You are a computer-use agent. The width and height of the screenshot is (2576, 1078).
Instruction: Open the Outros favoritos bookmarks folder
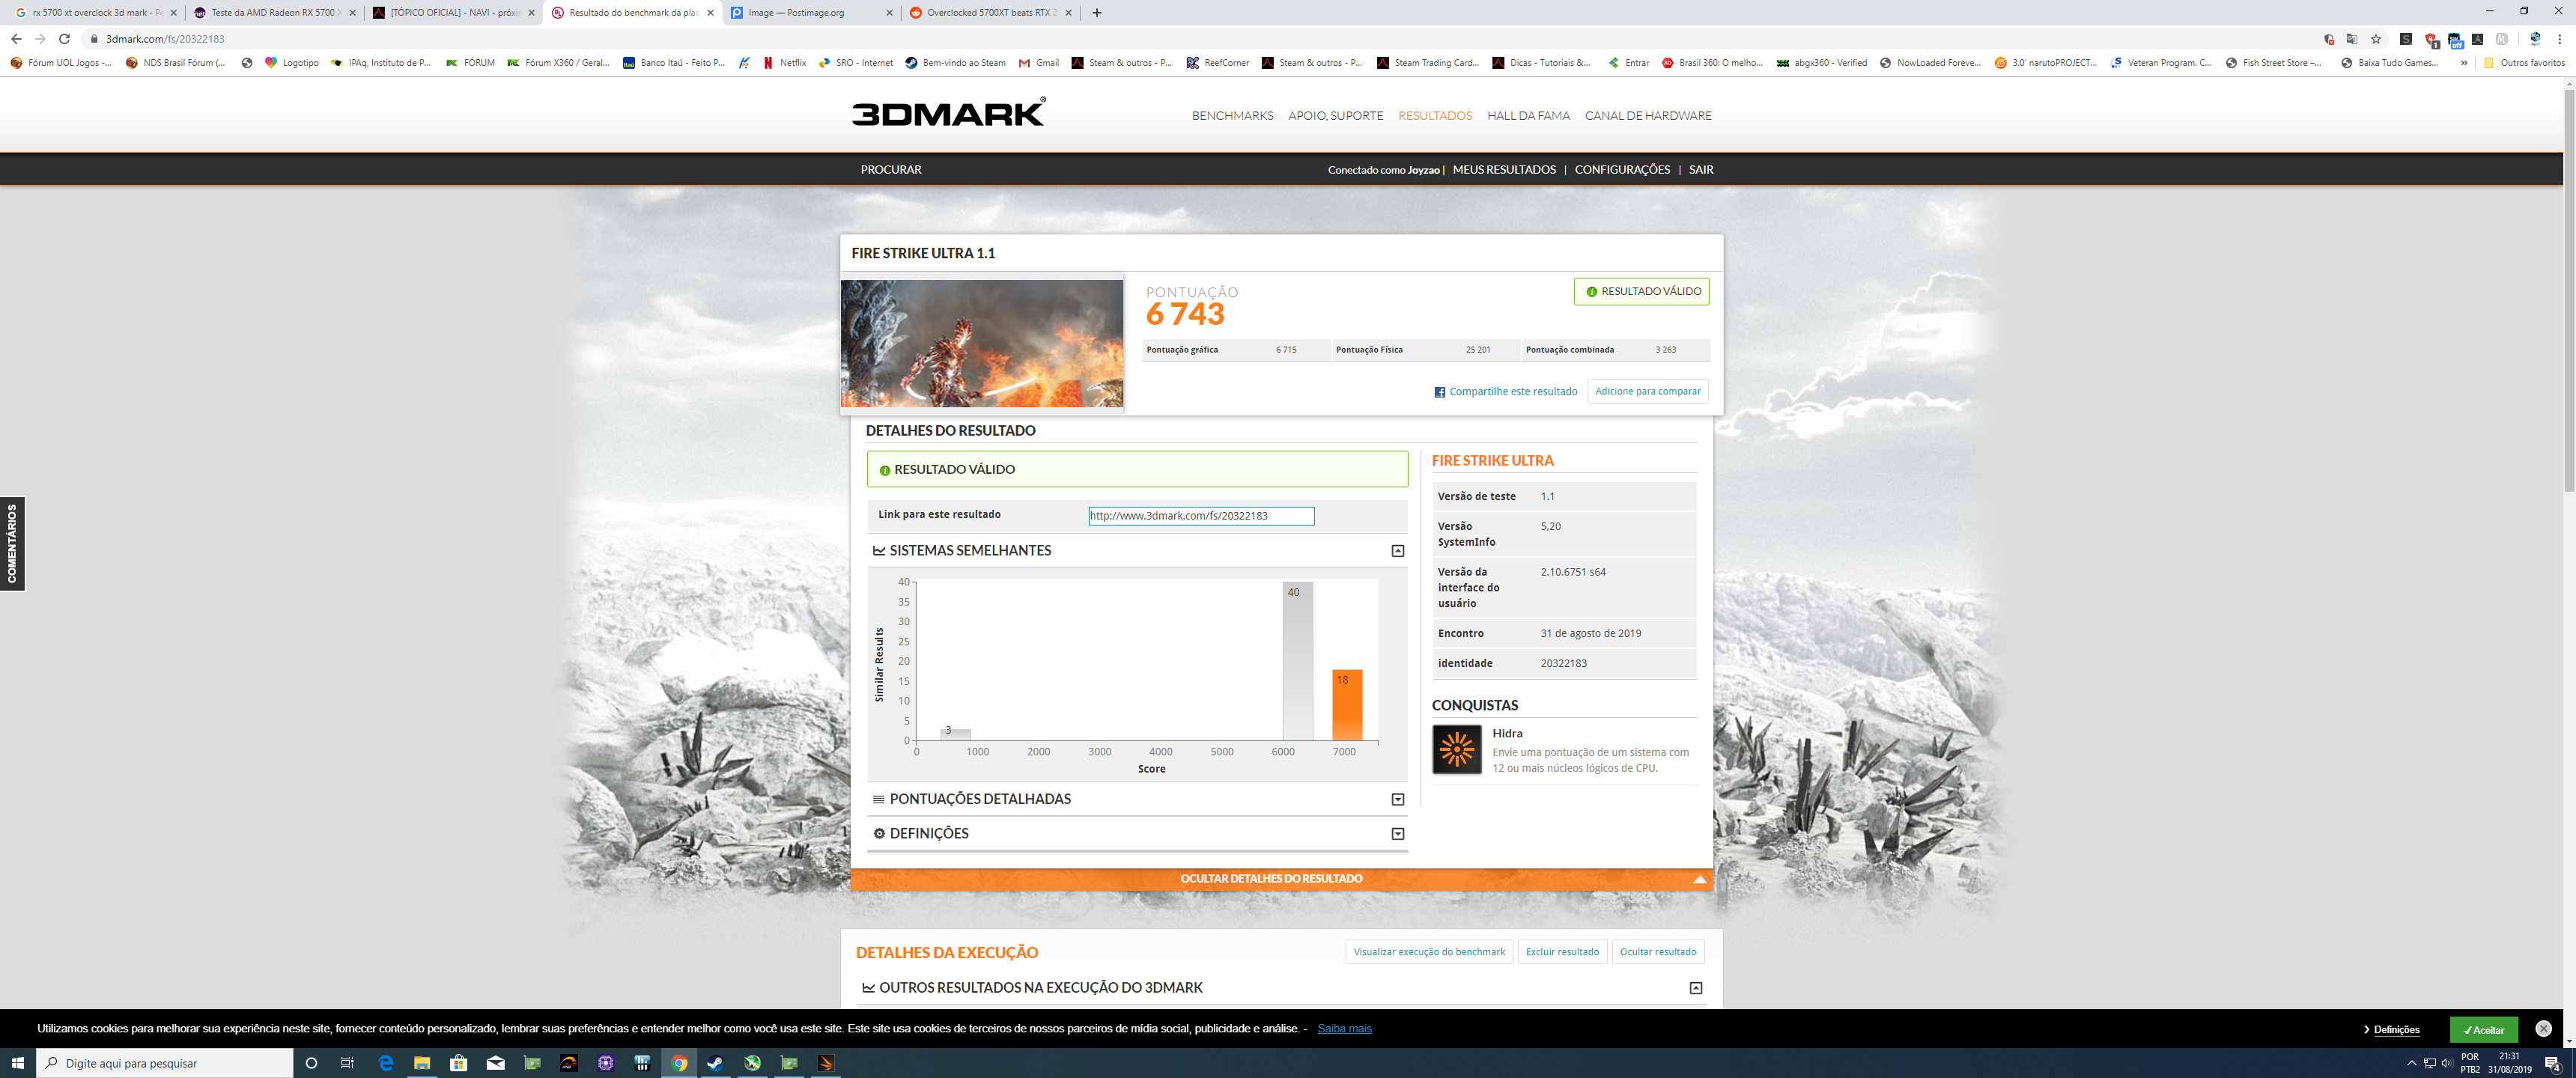pos(2524,62)
